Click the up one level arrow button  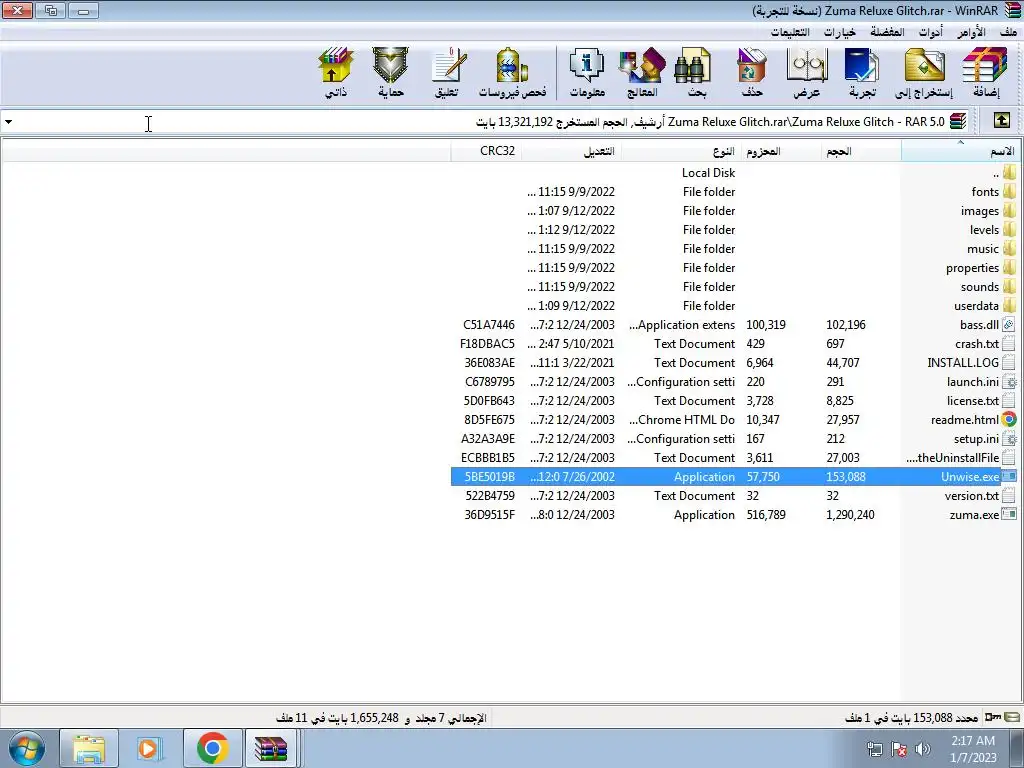click(x=1002, y=121)
